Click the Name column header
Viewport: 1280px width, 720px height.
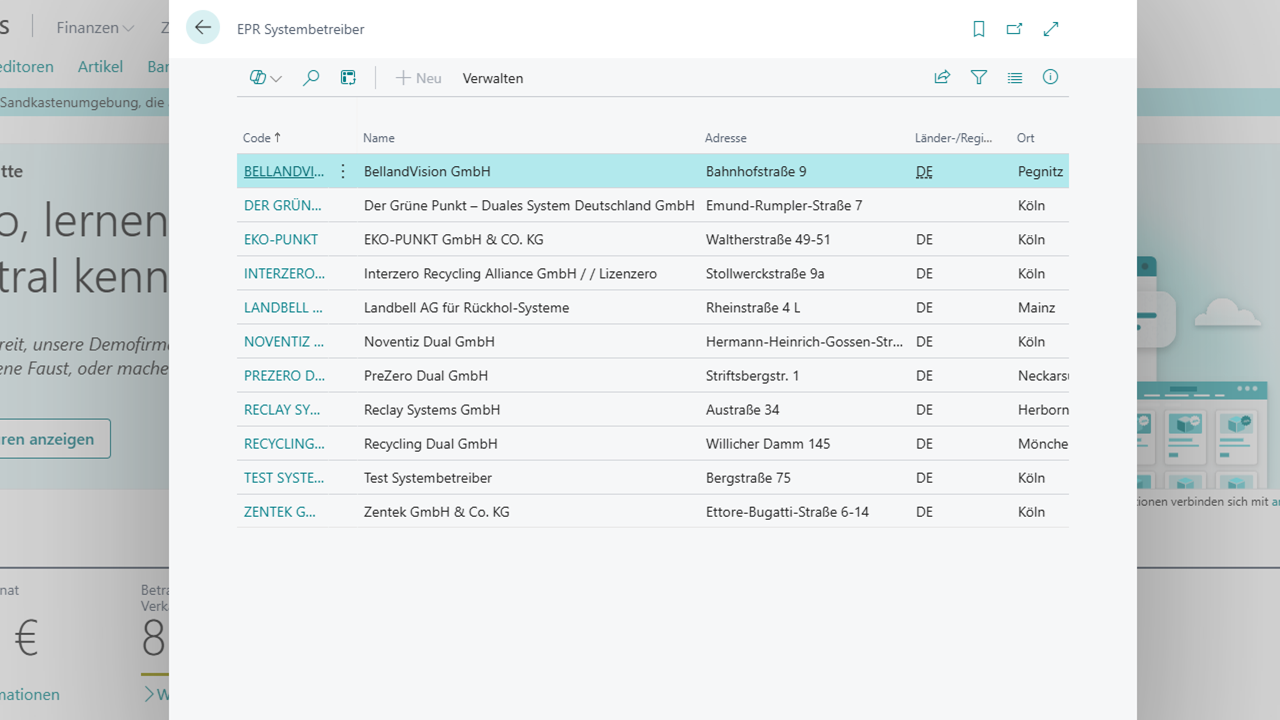coord(379,138)
